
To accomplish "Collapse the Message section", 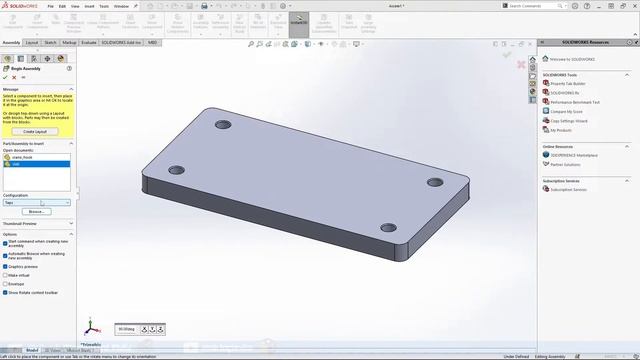I will pyautogui.click(x=71, y=89).
